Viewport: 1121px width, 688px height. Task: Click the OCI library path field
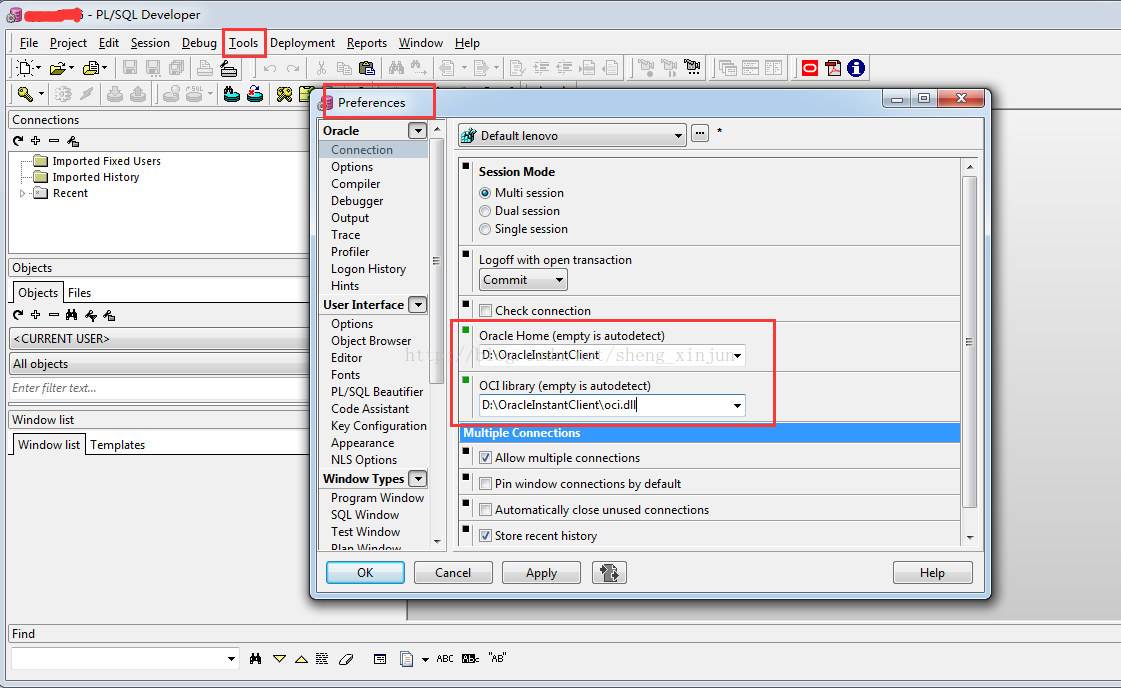603,405
